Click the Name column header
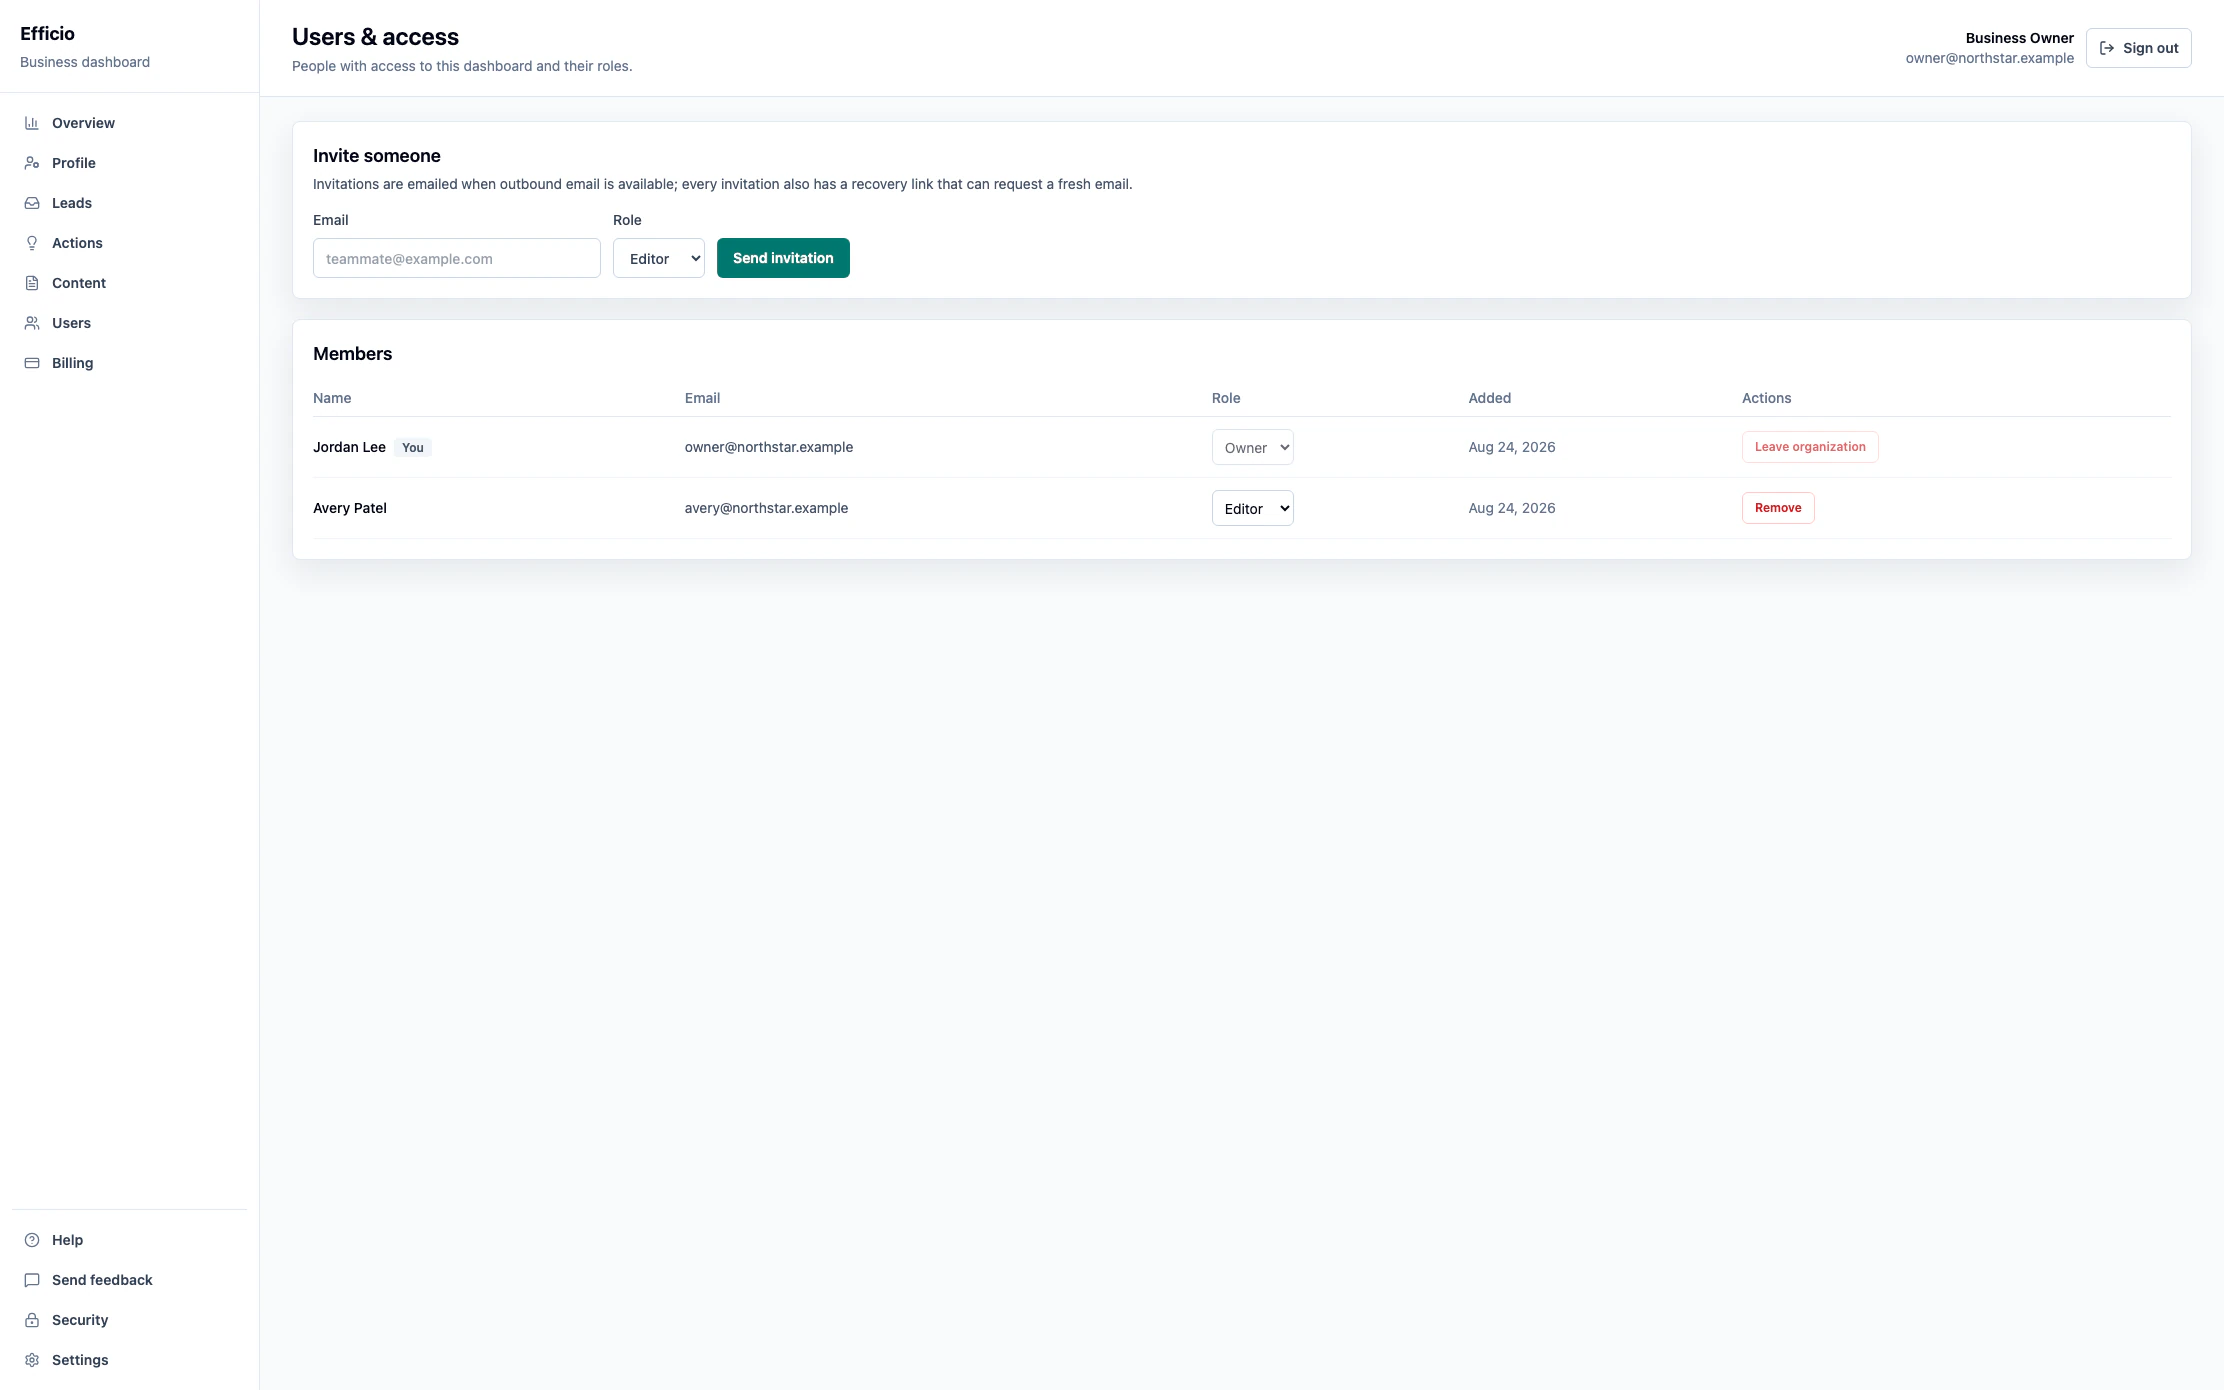The width and height of the screenshot is (2224, 1390). [332, 398]
